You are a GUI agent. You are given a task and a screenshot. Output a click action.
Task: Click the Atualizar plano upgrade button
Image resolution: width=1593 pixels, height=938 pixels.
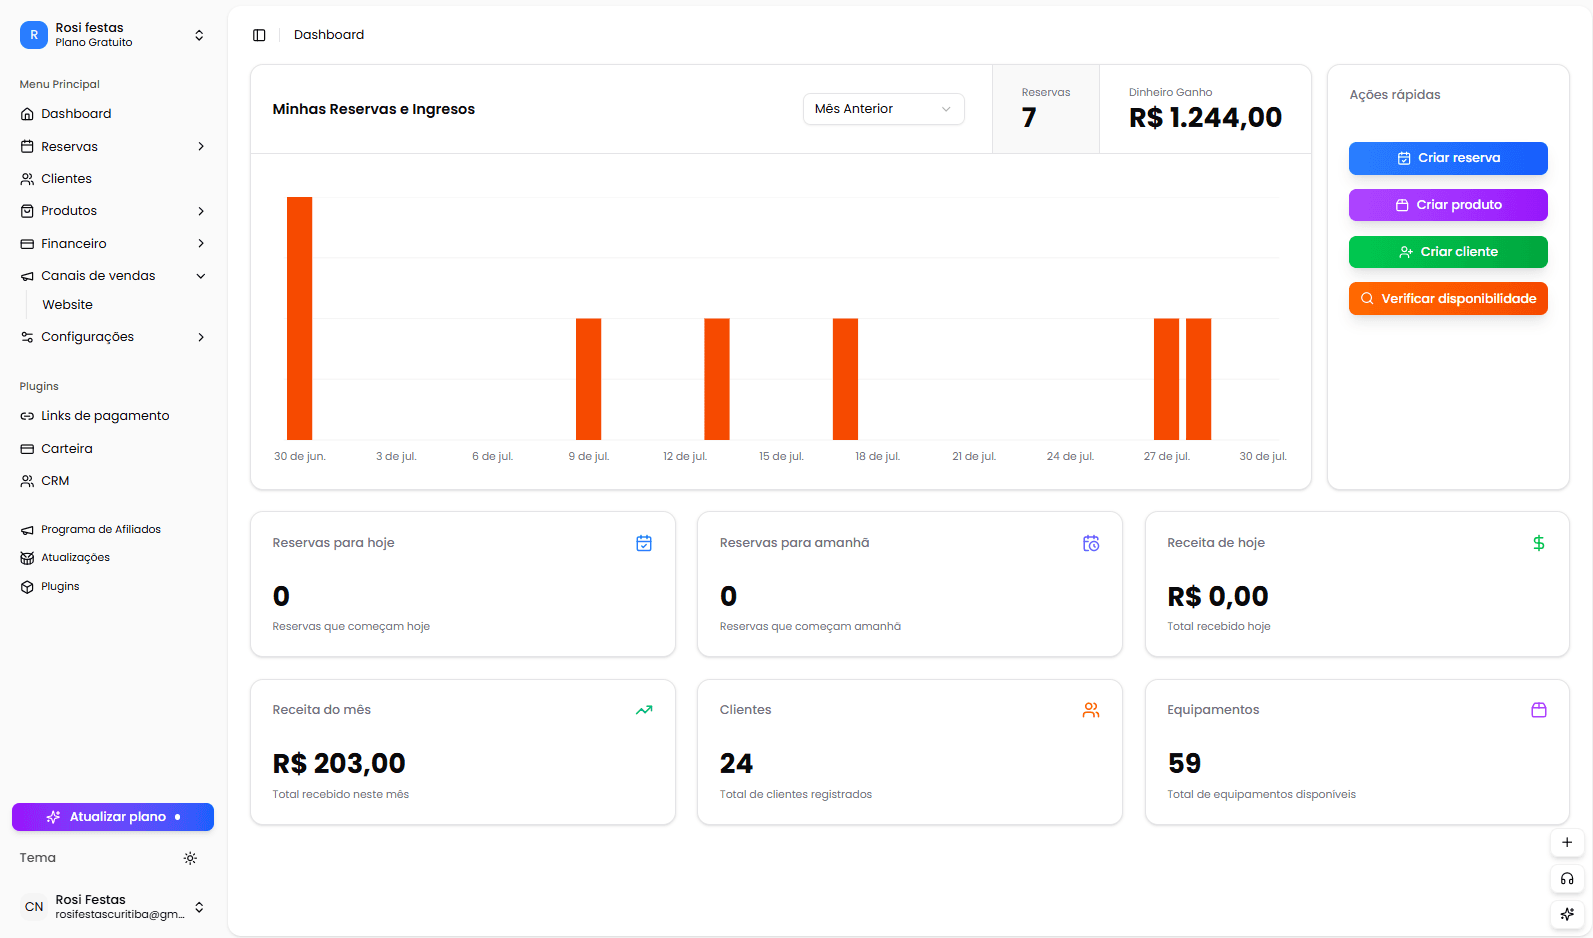[x=113, y=817]
